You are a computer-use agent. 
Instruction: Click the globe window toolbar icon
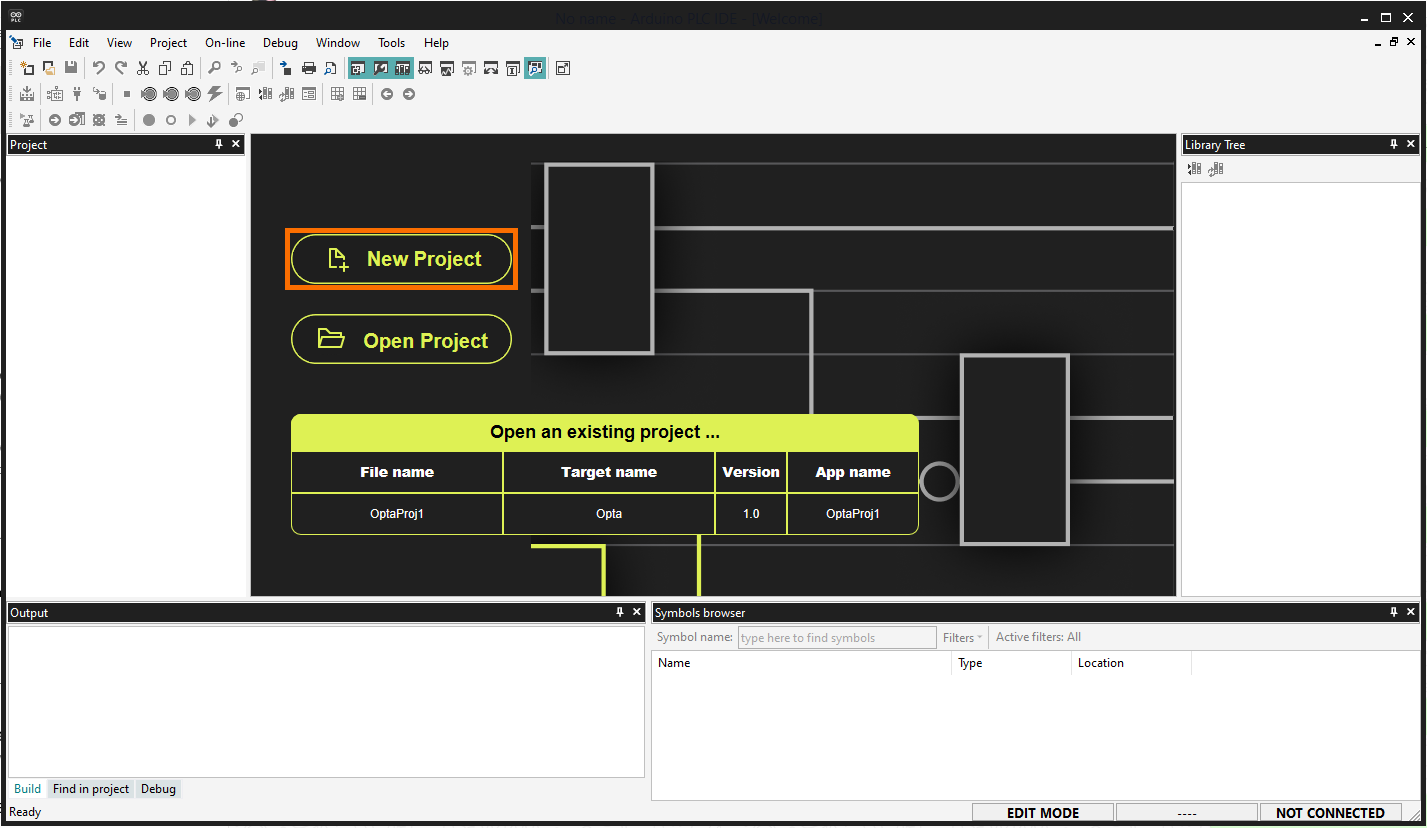click(243, 94)
